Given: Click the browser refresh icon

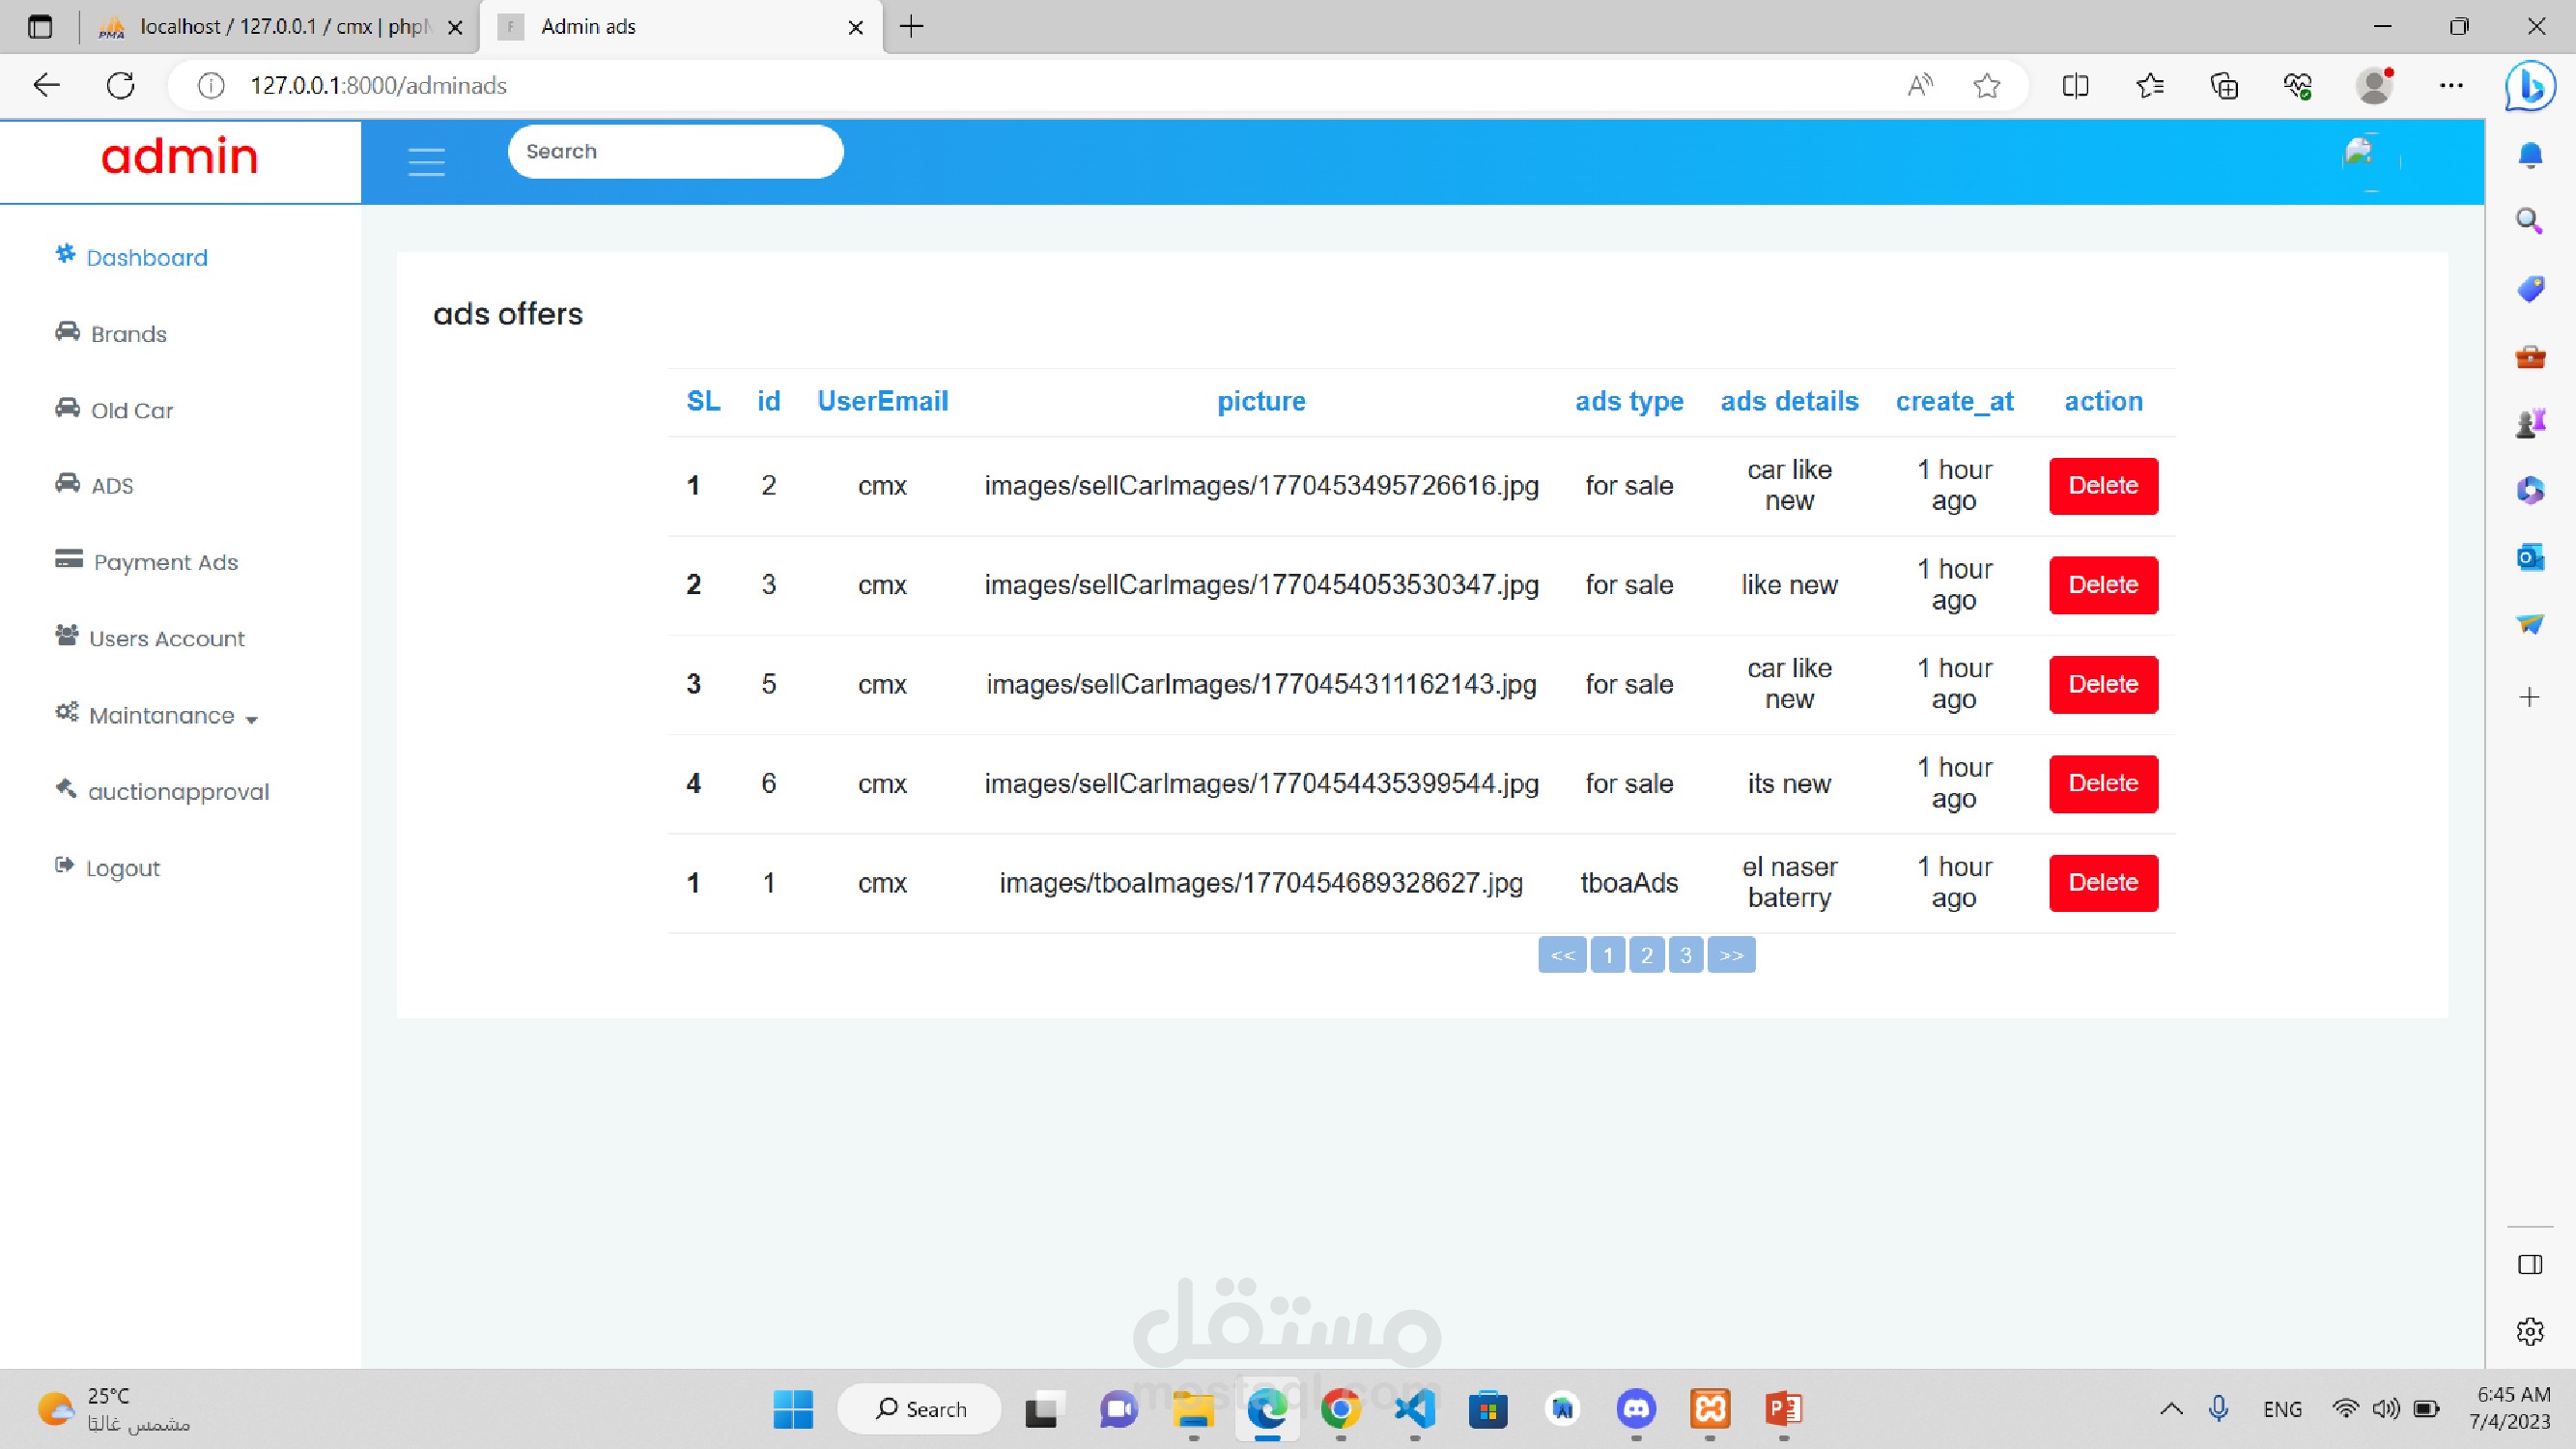Looking at the screenshot, I should point(121,86).
